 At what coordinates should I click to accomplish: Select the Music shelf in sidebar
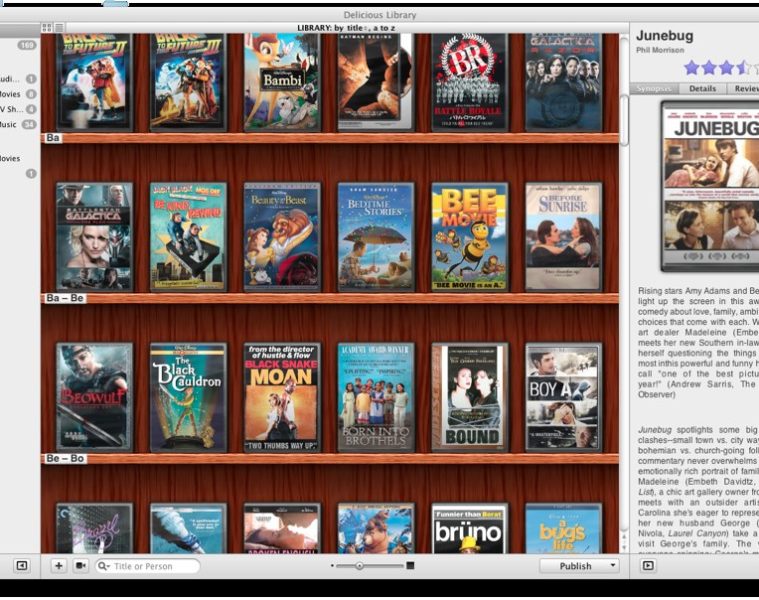[x=9, y=124]
